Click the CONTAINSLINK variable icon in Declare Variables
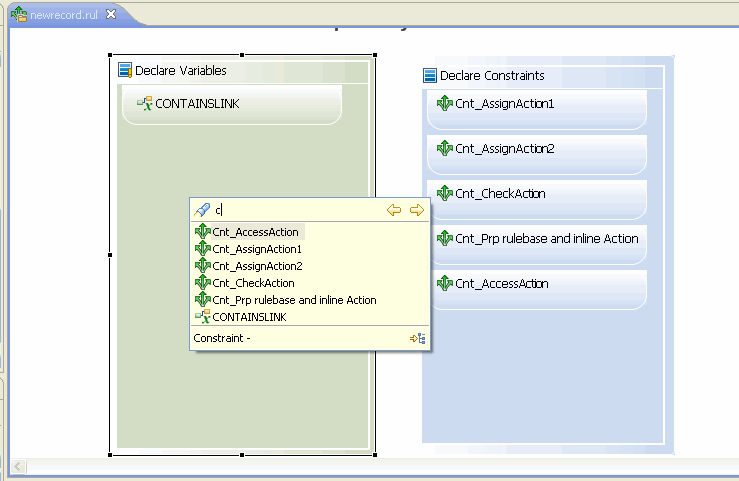 pos(145,103)
